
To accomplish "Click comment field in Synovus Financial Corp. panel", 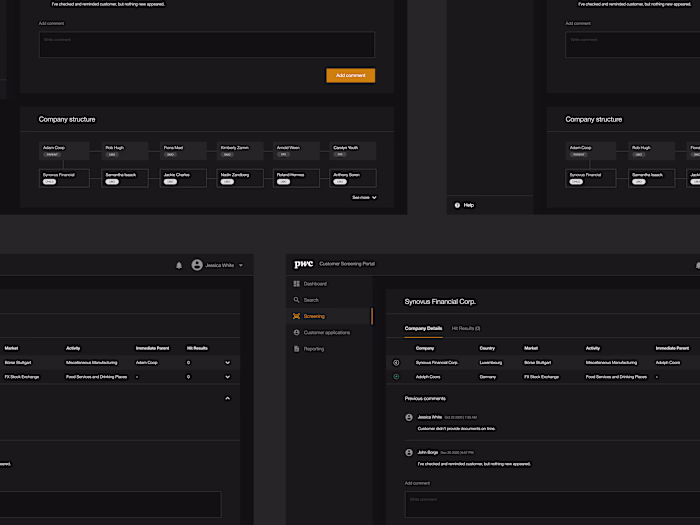I will [552, 504].
